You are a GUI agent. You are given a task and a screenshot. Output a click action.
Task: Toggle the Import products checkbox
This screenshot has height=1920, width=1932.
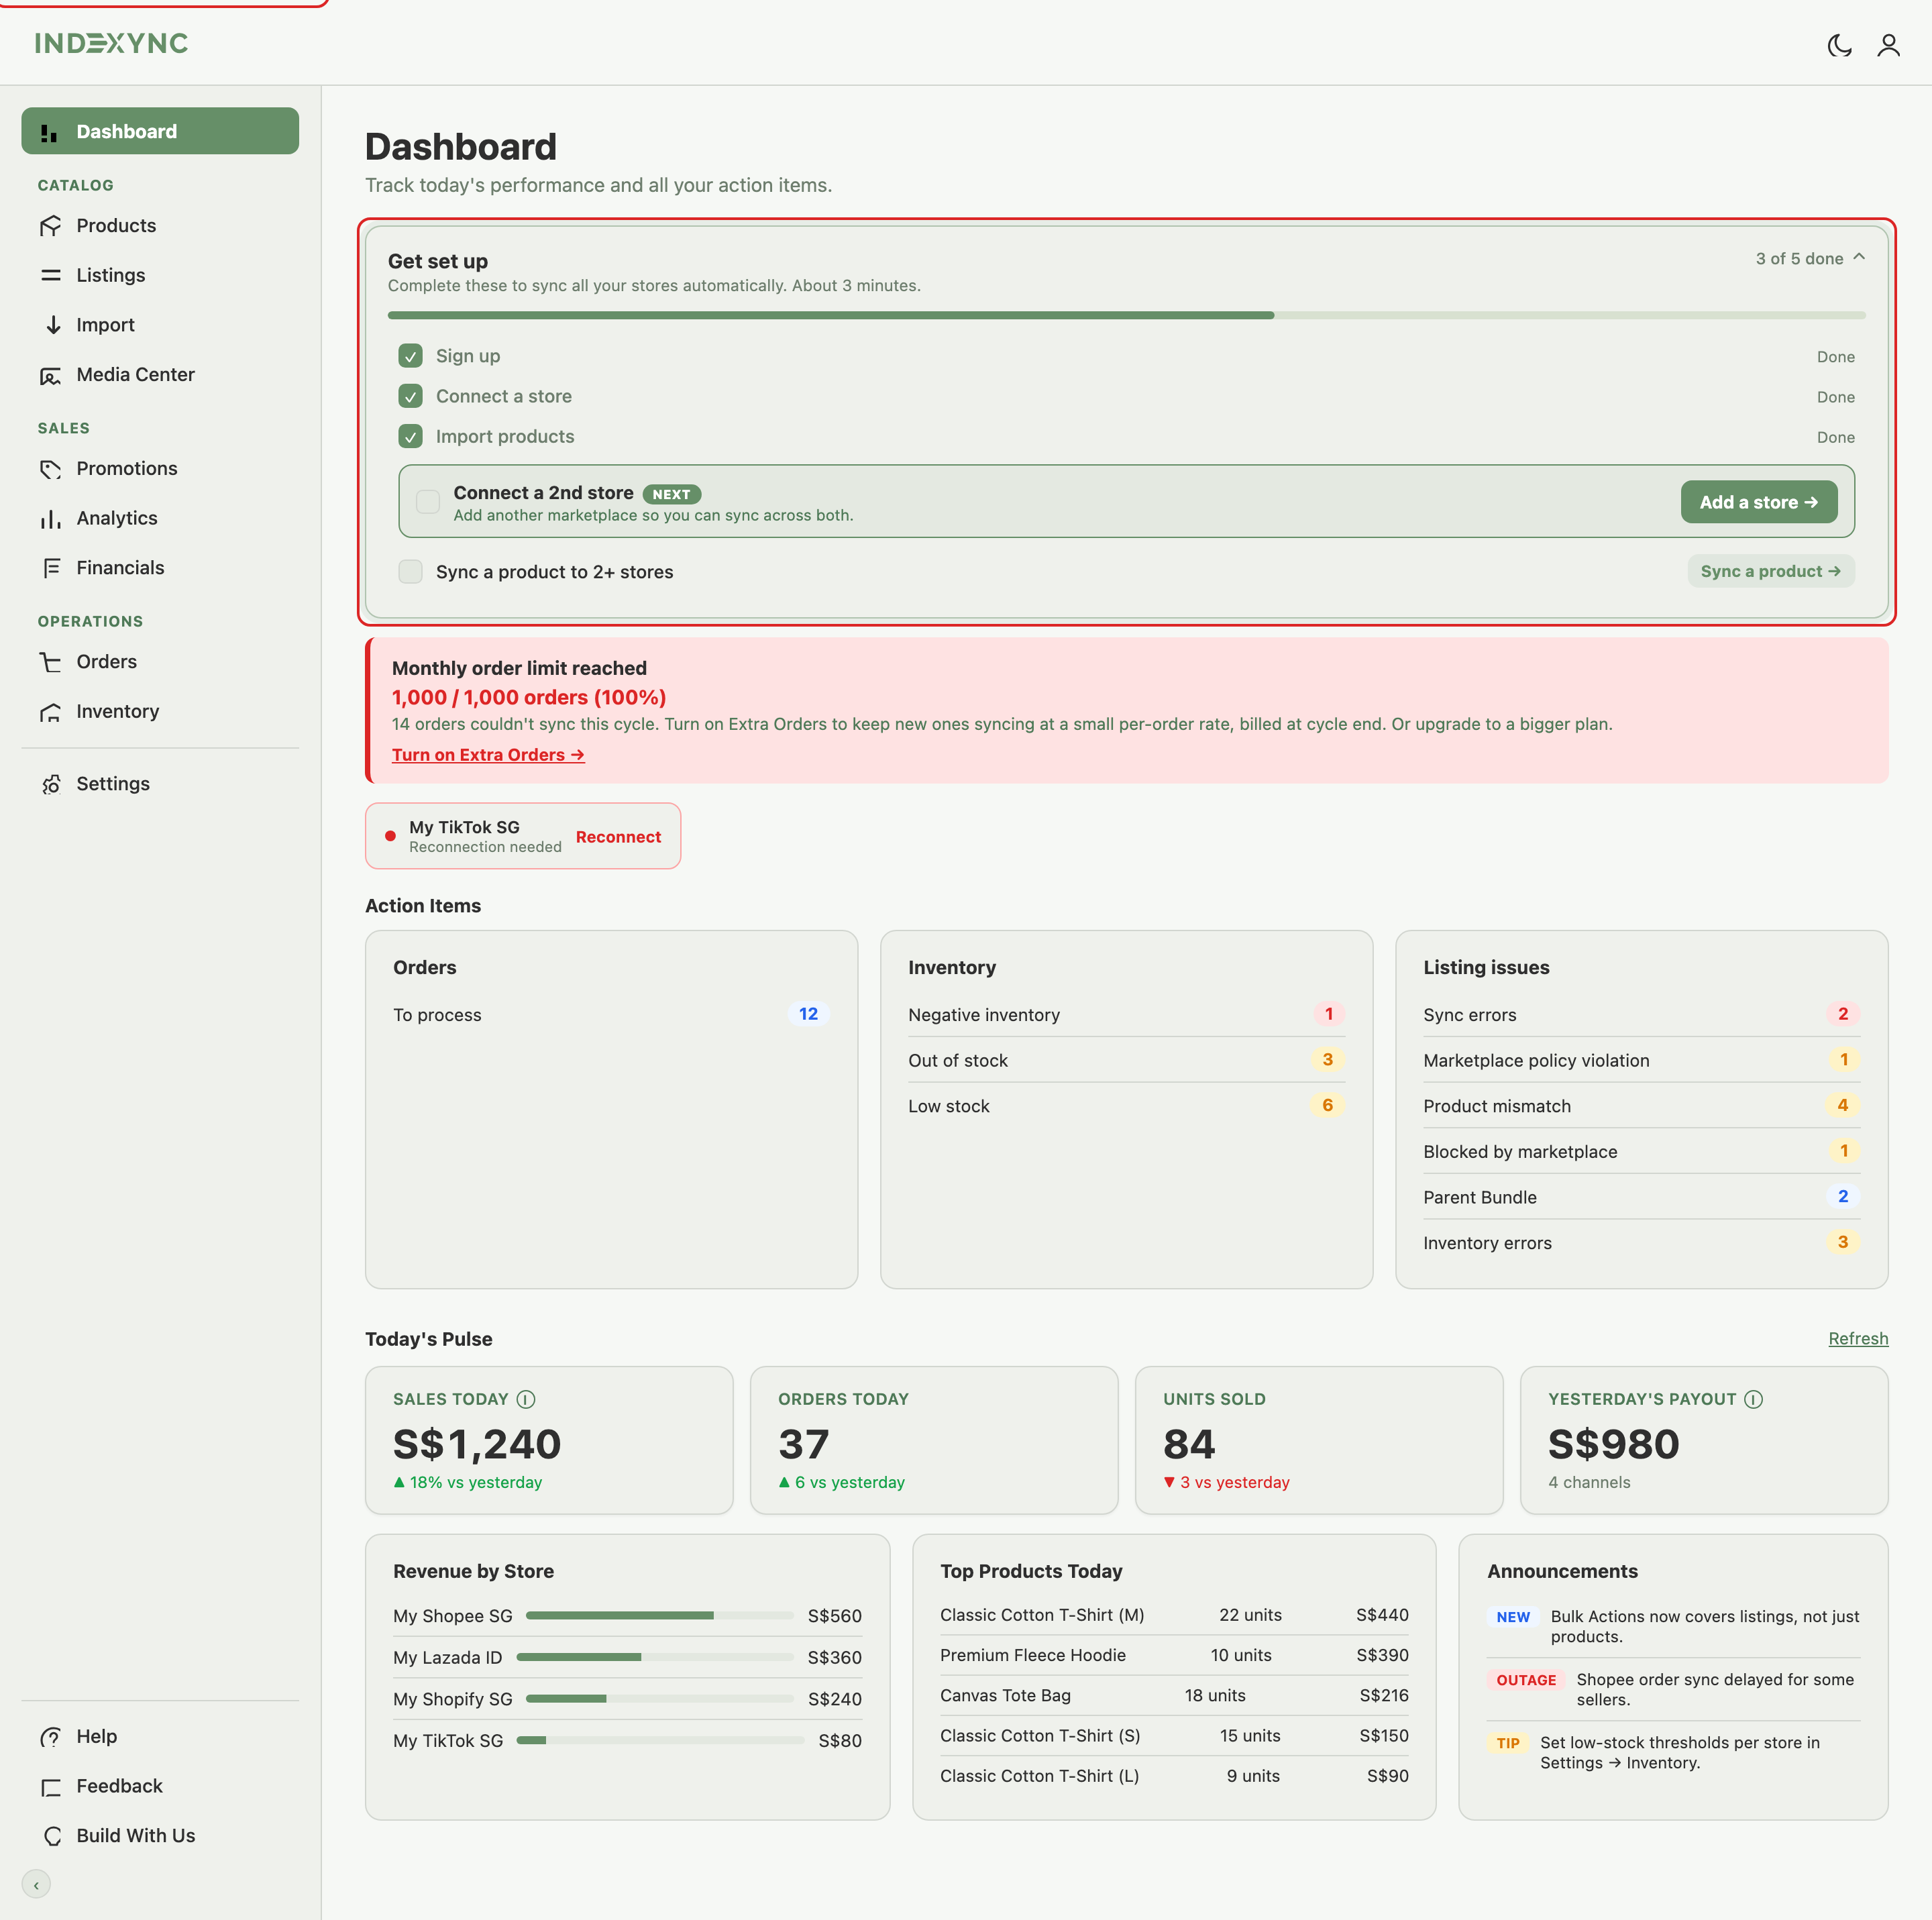(410, 436)
